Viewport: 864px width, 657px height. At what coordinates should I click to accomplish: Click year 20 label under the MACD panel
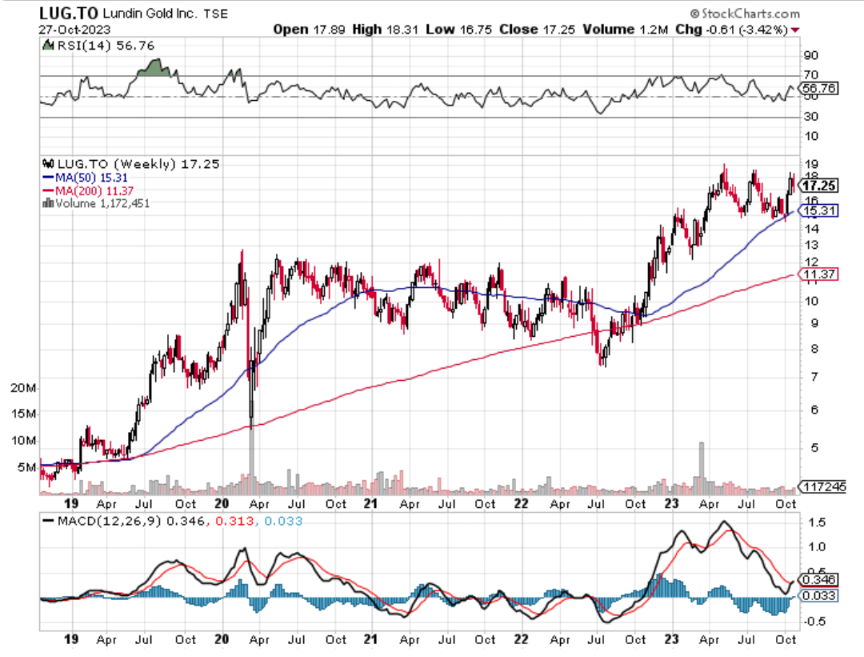(x=222, y=639)
